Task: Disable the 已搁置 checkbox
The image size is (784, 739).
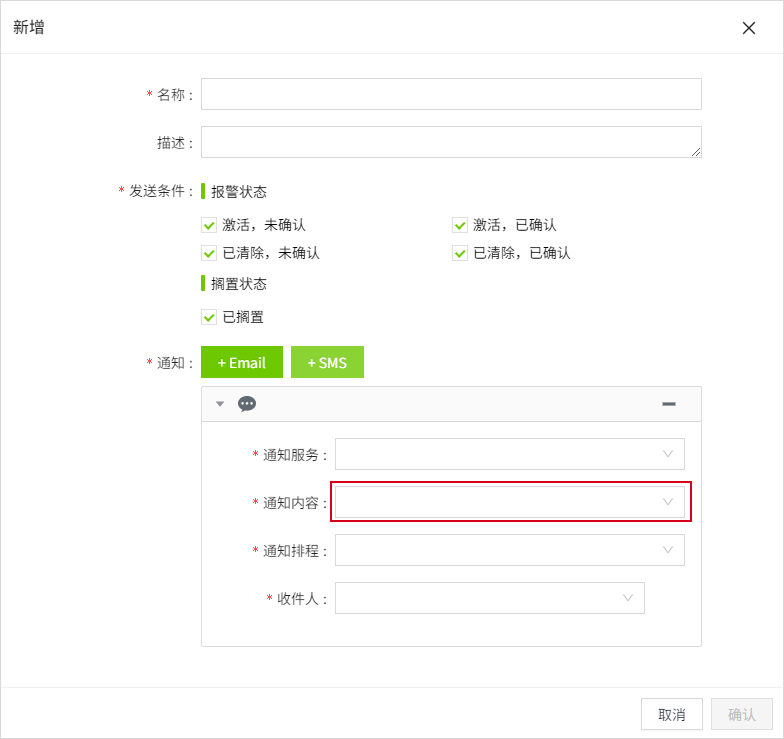Action: click(209, 317)
